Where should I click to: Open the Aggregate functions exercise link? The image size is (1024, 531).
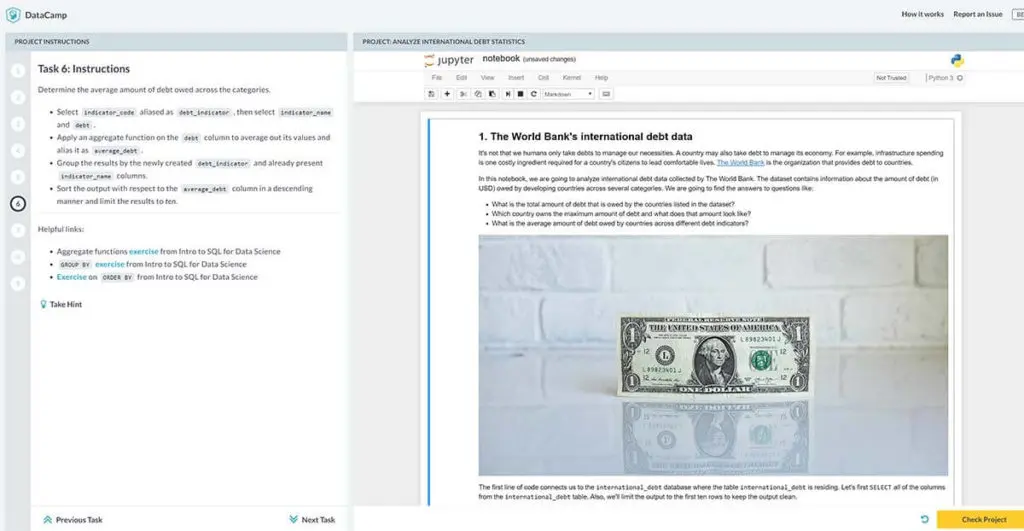click(144, 251)
